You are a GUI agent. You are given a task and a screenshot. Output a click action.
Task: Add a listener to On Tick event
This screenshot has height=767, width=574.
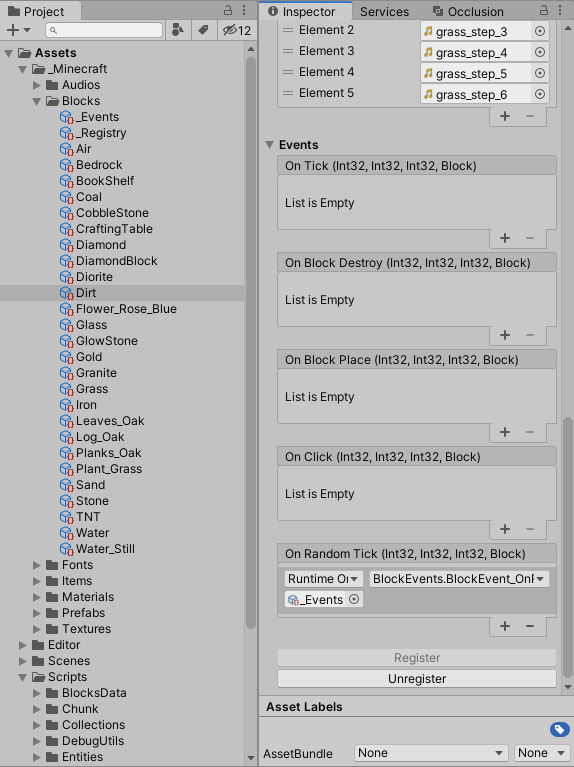pos(505,238)
